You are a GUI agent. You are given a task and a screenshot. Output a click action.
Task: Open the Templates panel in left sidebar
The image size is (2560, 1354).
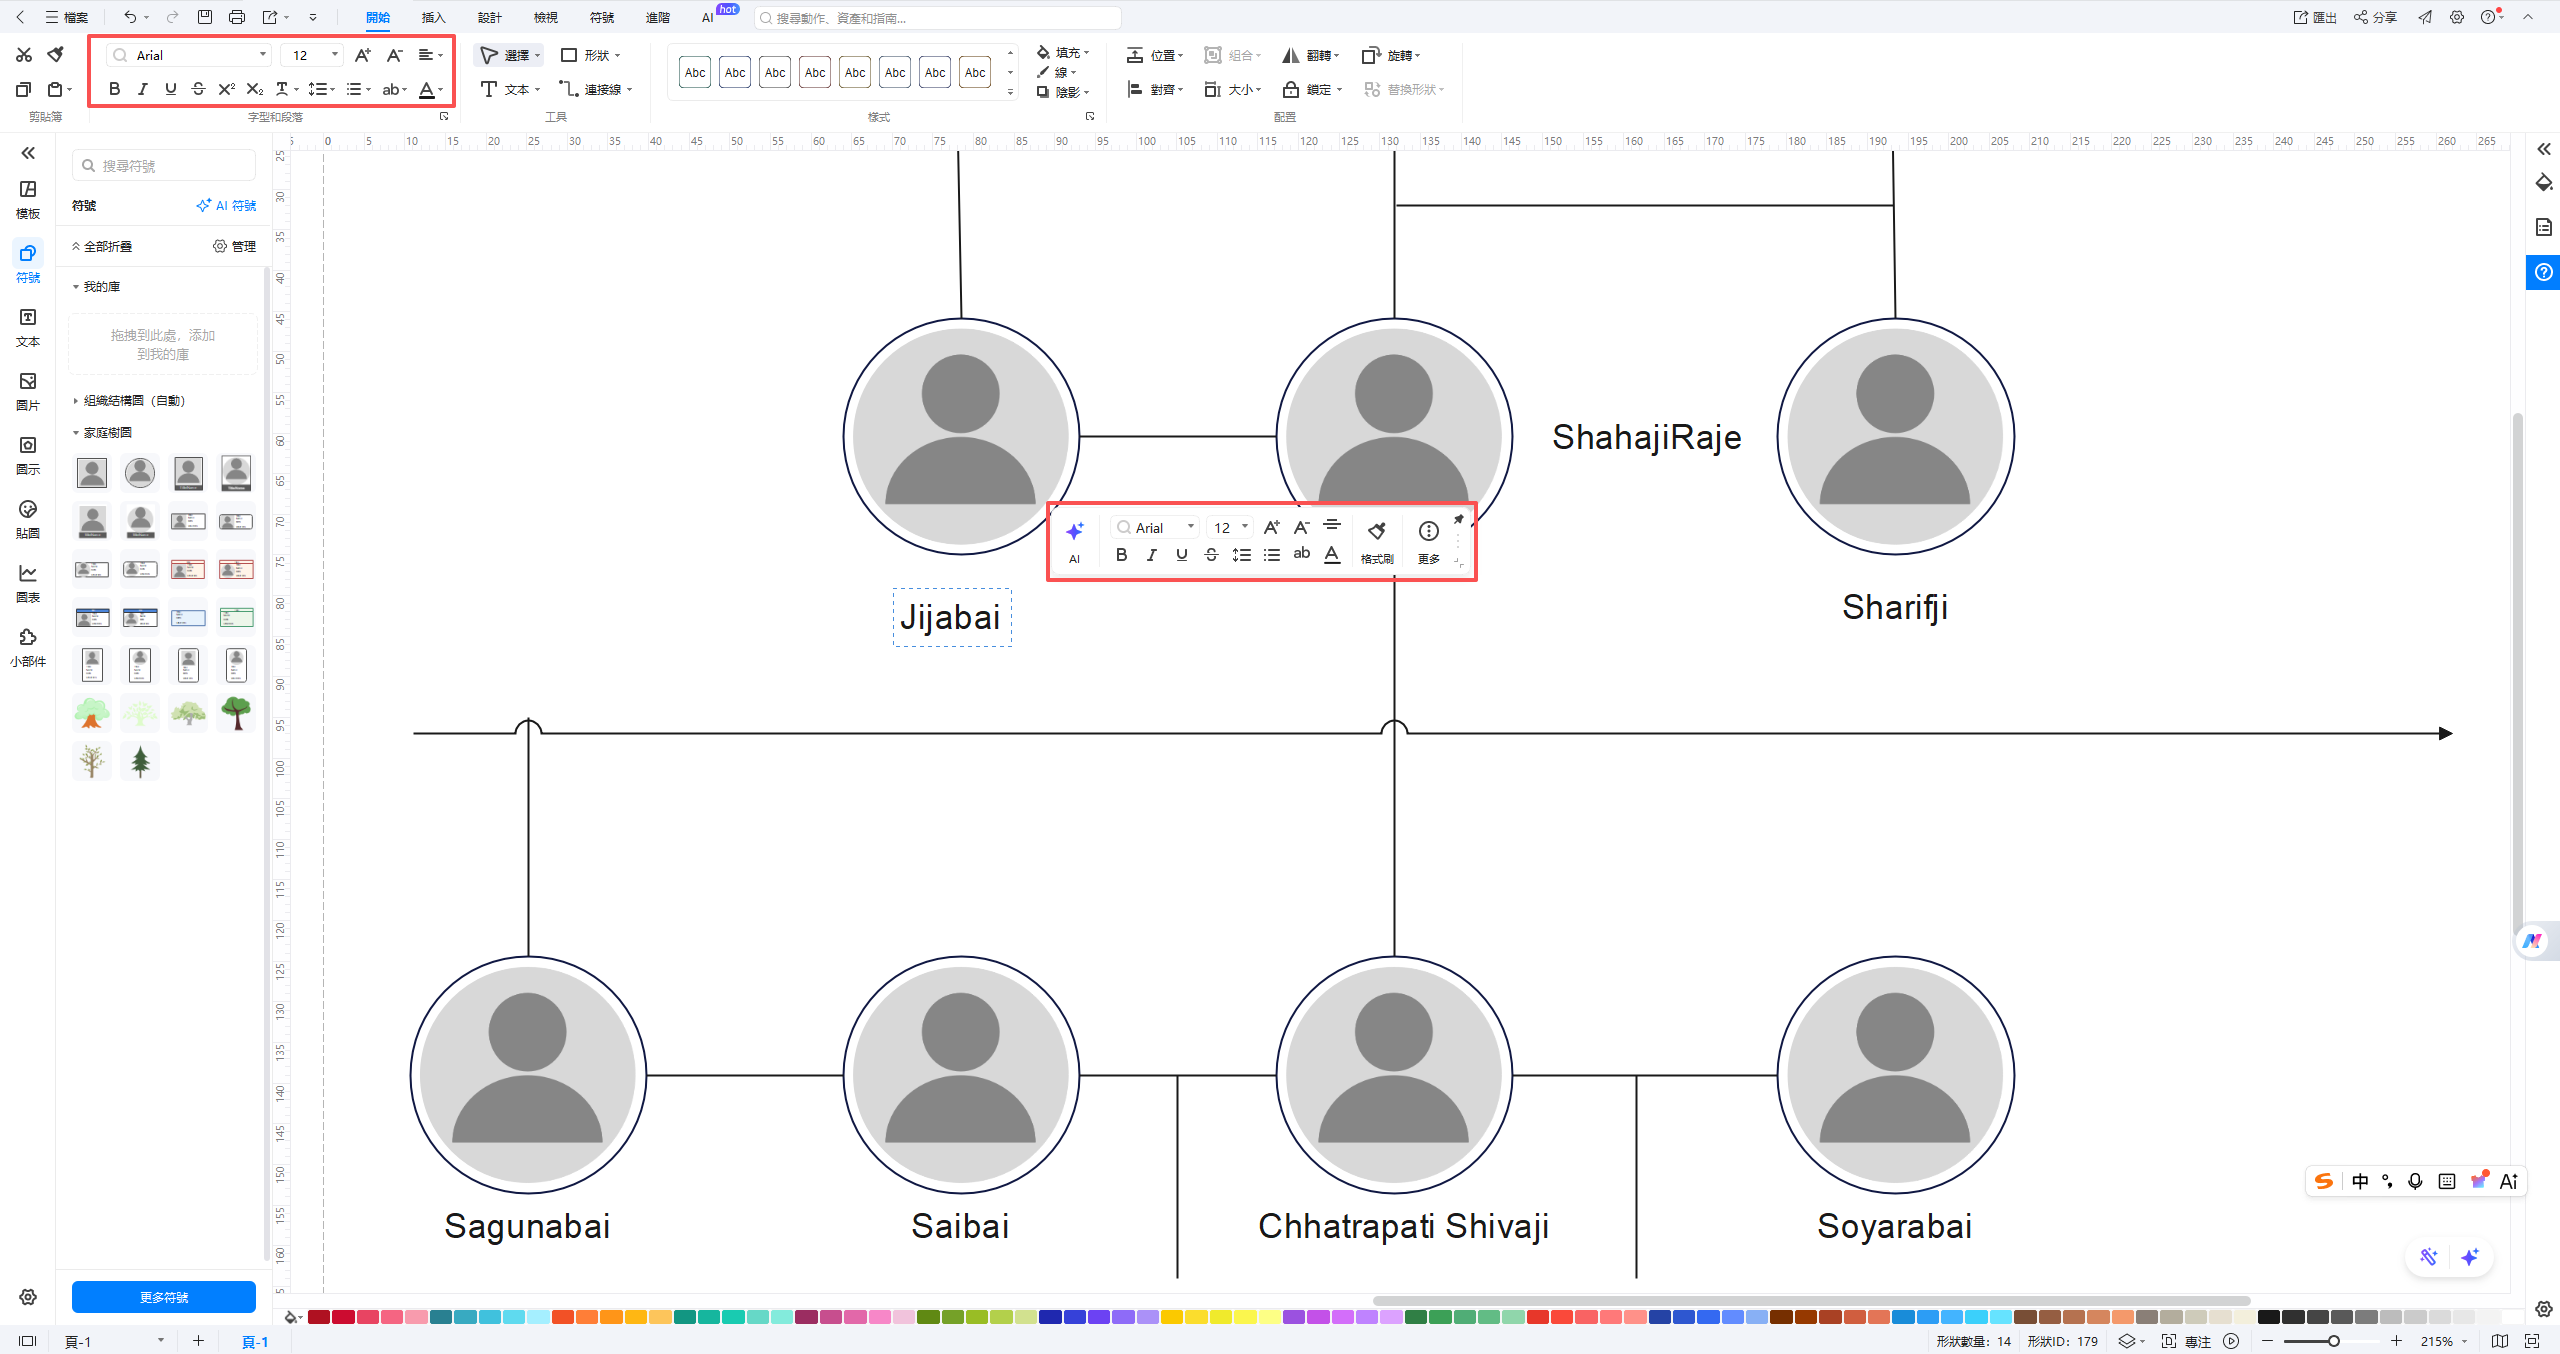click(x=28, y=198)
